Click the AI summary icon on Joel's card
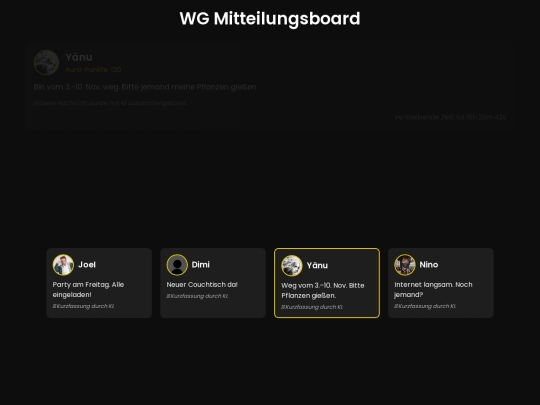Image resolution: width=540 pixels, height=405 pixels. pos(54,306)
